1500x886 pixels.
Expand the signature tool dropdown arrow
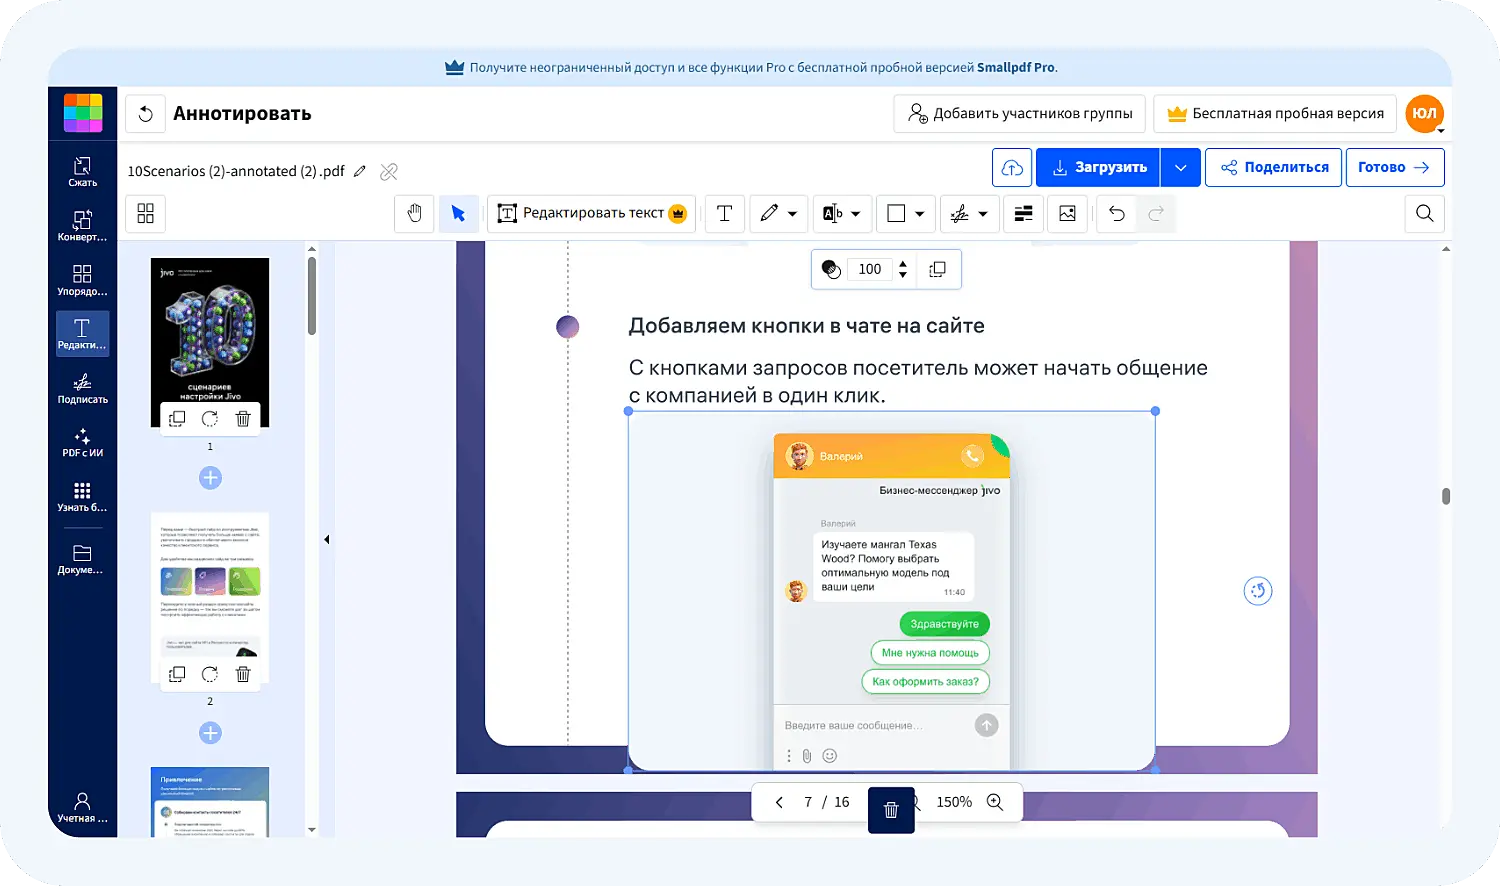click(x=983, y=214)
